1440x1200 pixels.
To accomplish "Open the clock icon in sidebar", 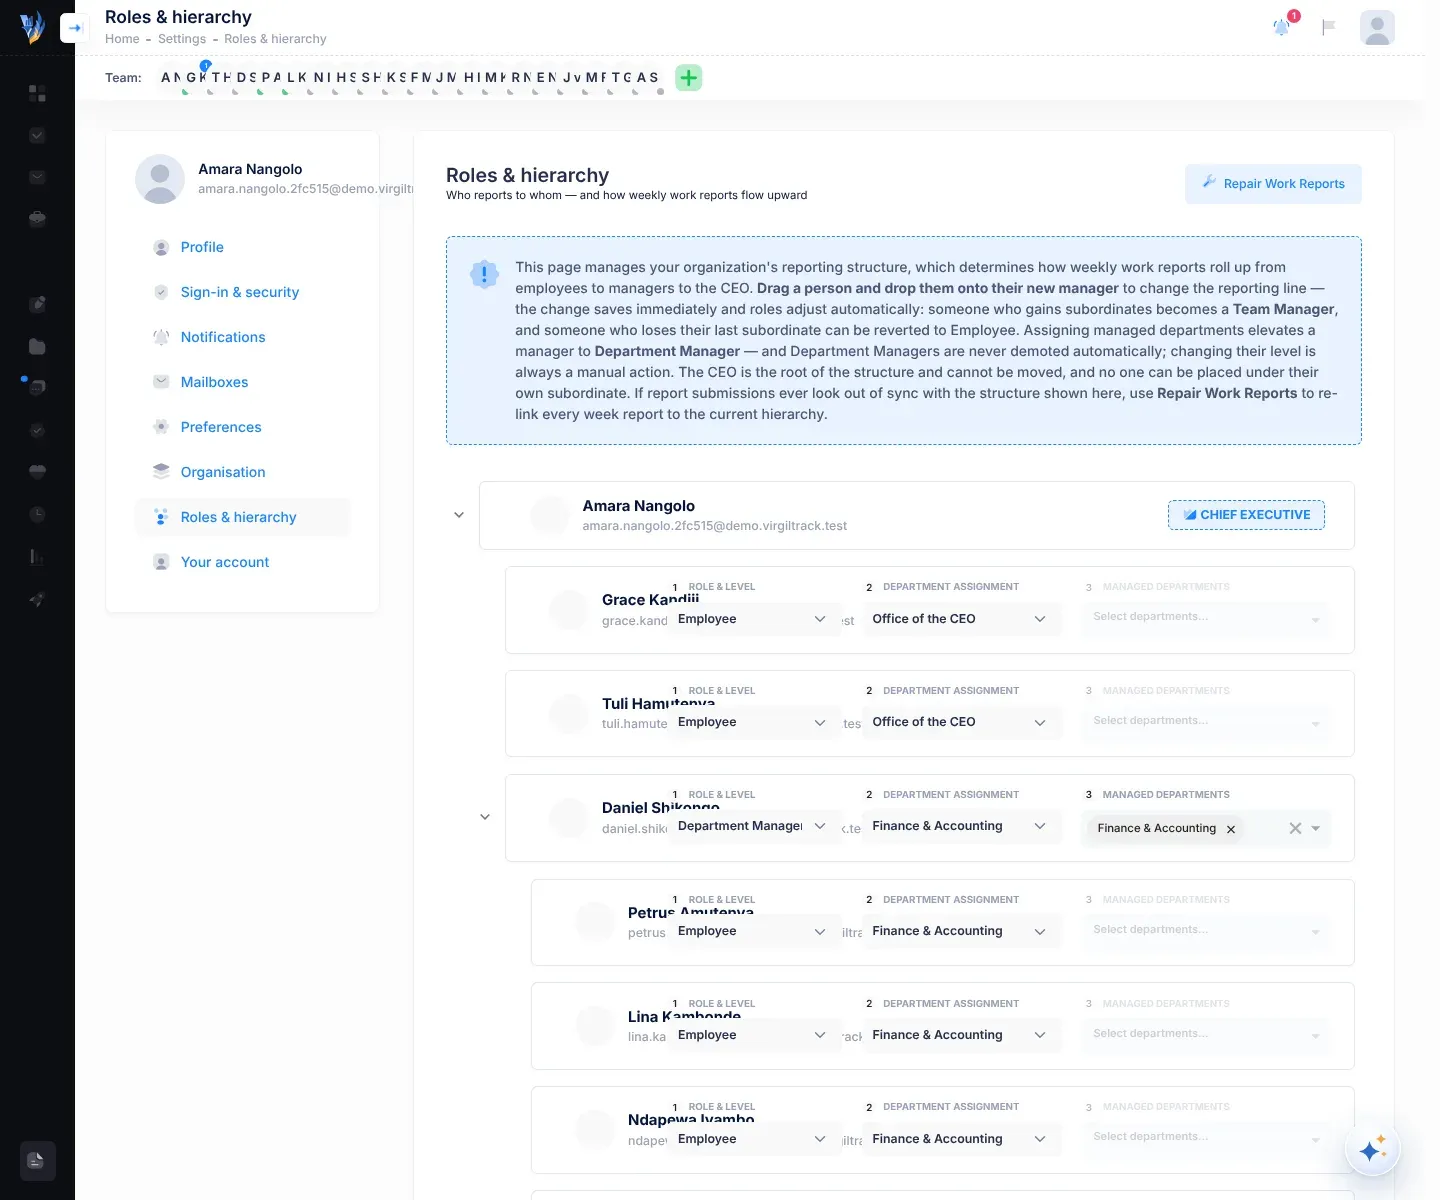I will click(x=37, y=514).
